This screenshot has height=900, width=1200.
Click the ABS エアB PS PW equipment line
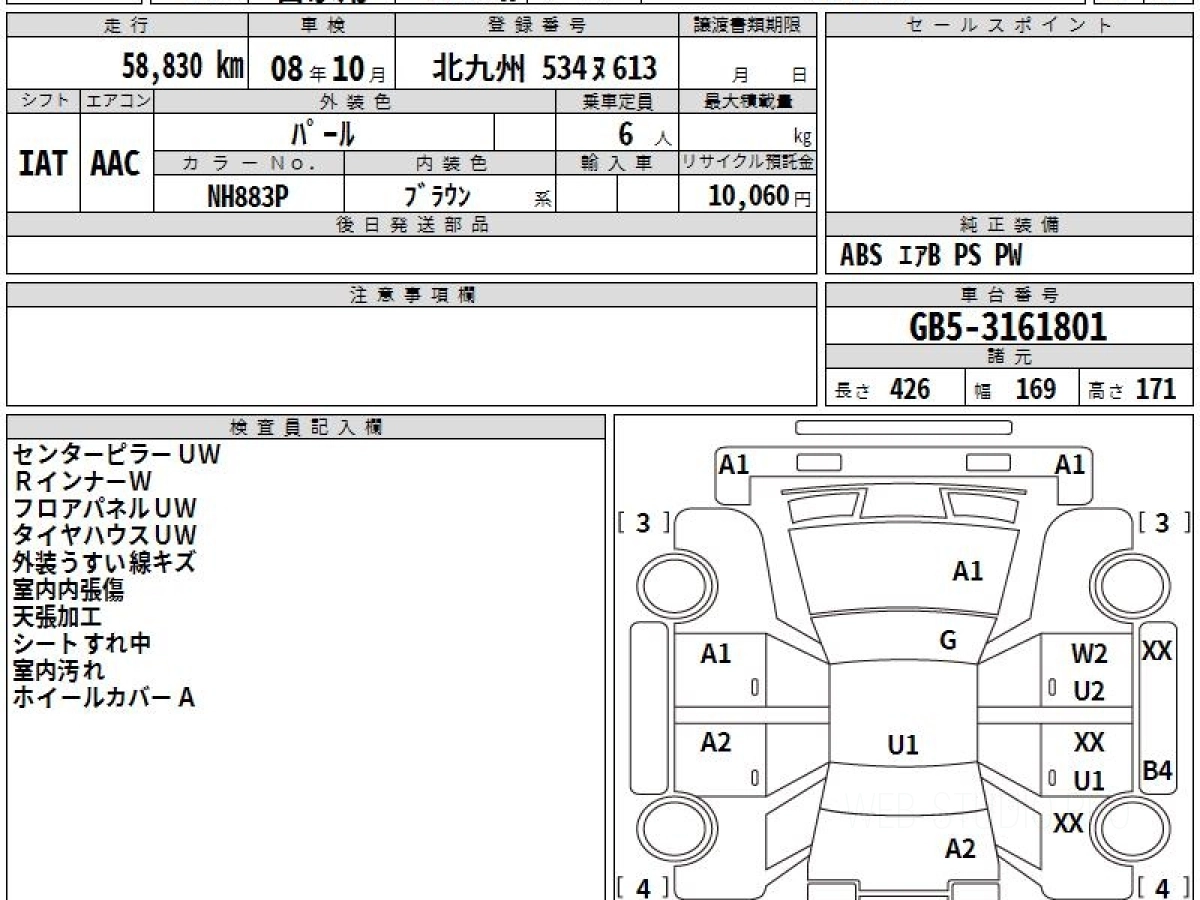(931, 257)
